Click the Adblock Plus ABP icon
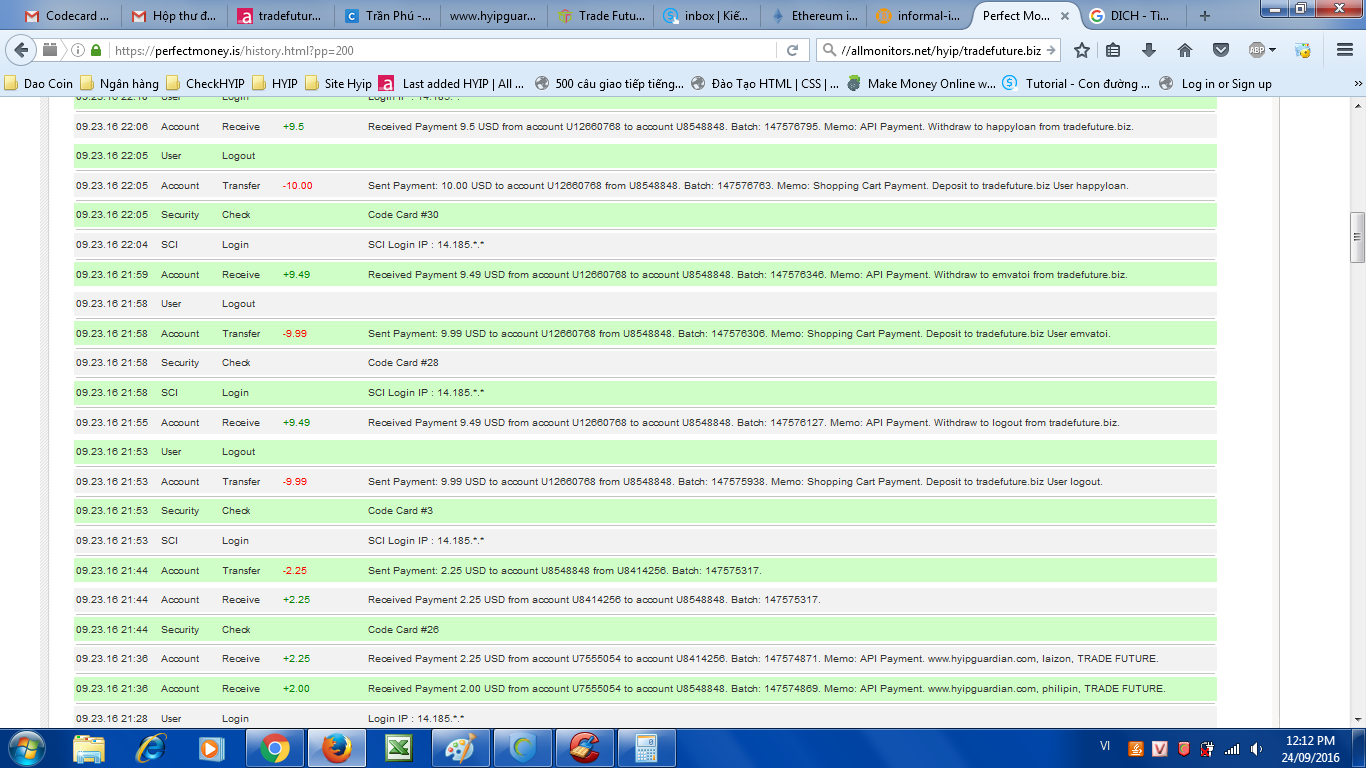1366x768 pixels. tap(1257, 50)
